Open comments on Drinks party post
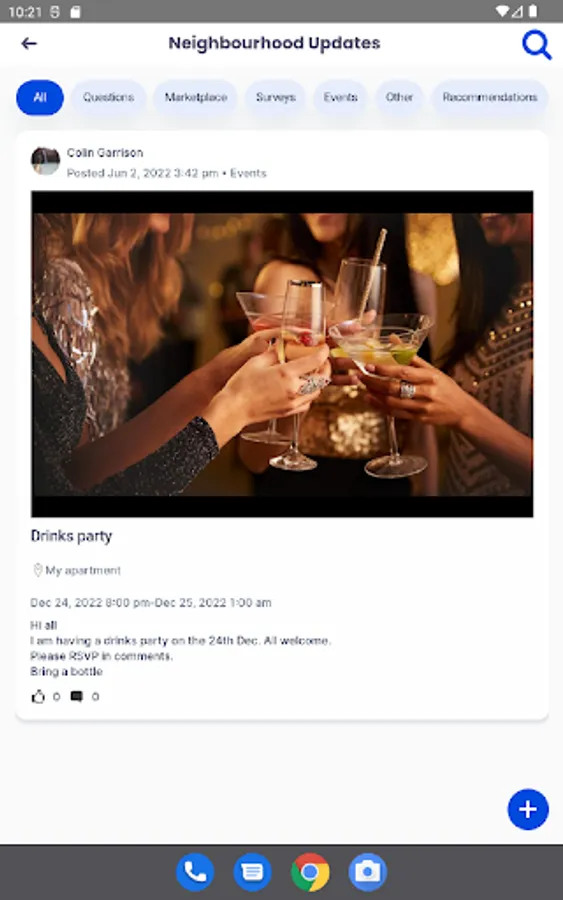 click(76, 697)
